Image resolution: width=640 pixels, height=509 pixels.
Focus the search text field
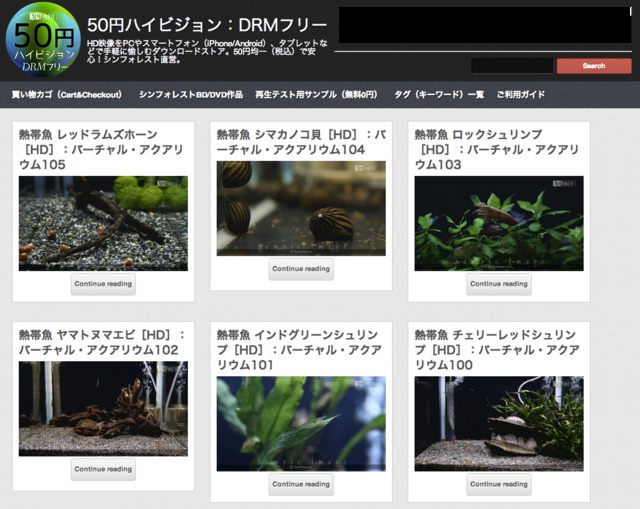[x=511, y=66]
